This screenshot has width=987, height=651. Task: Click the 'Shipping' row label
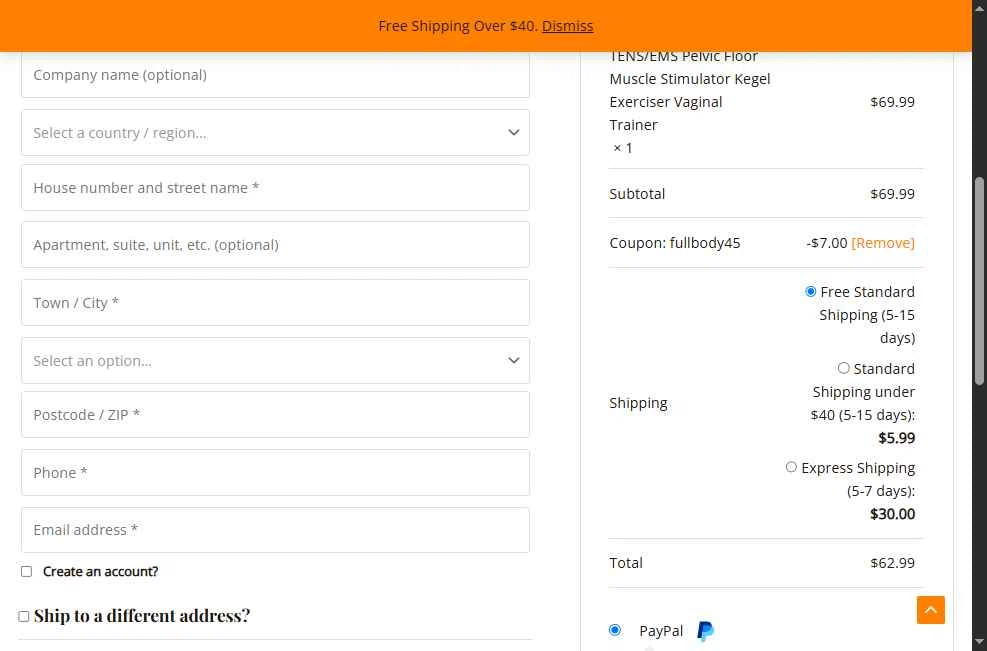tap(638, 403)
